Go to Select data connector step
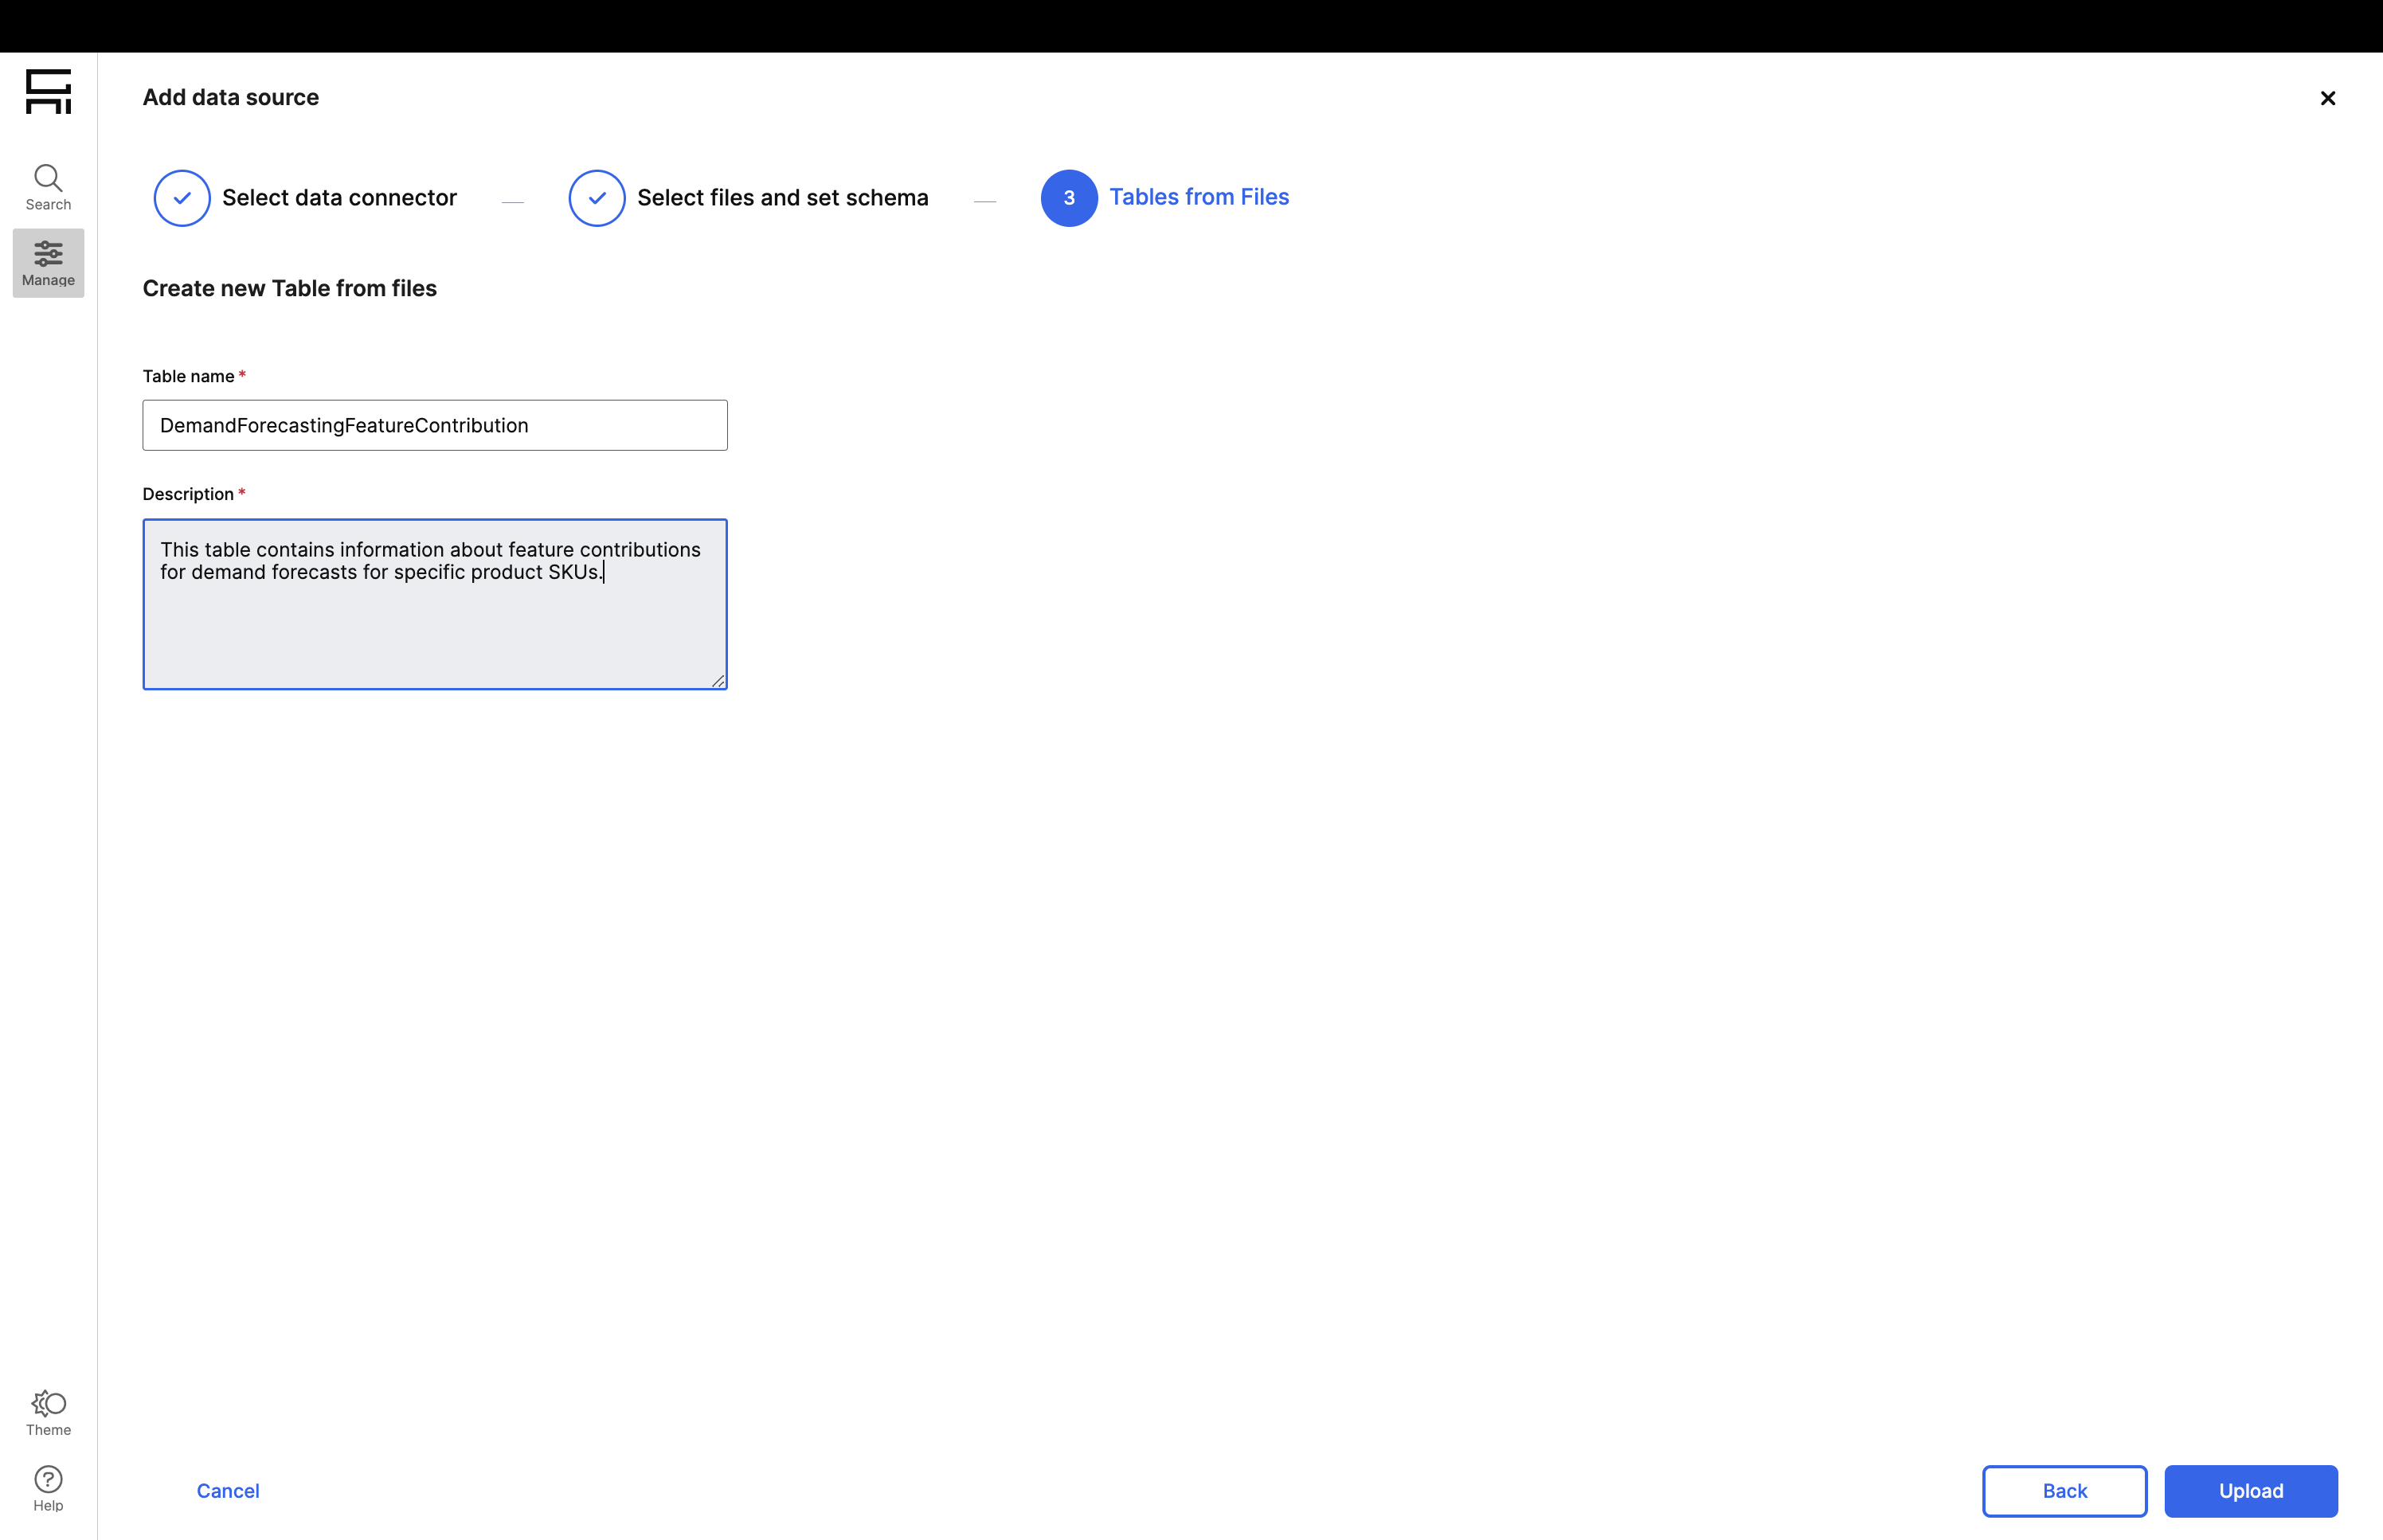2383x1540 pixels. (x=339, y=198)
